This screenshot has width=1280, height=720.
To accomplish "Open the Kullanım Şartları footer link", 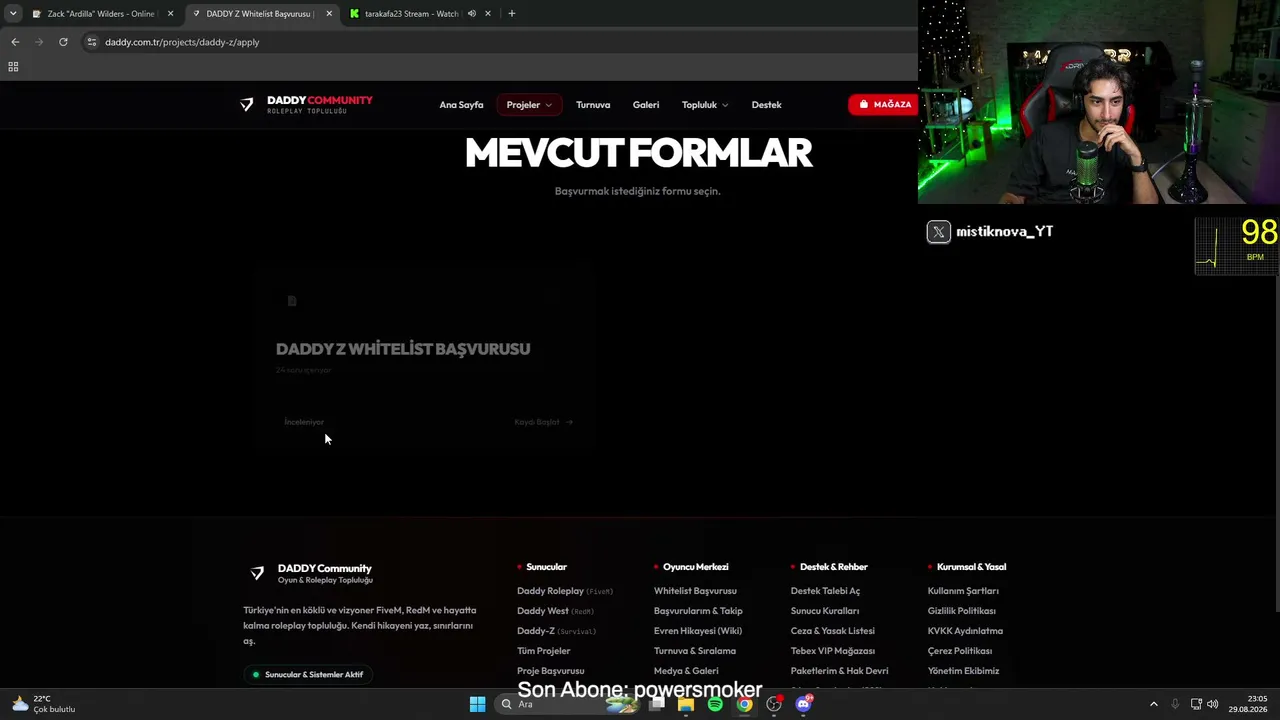I will (x=963, y=591).
